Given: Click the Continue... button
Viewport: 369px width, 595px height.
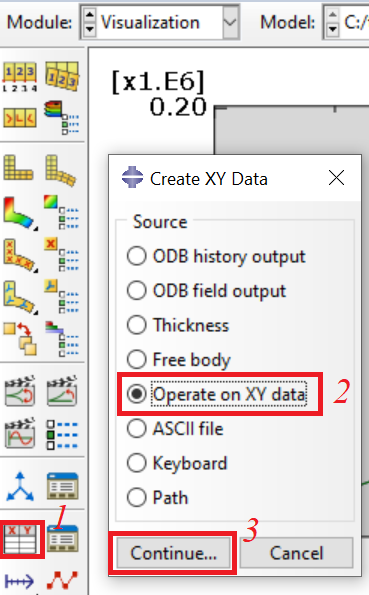Looking at the screenshot, I should pos(173,553).
